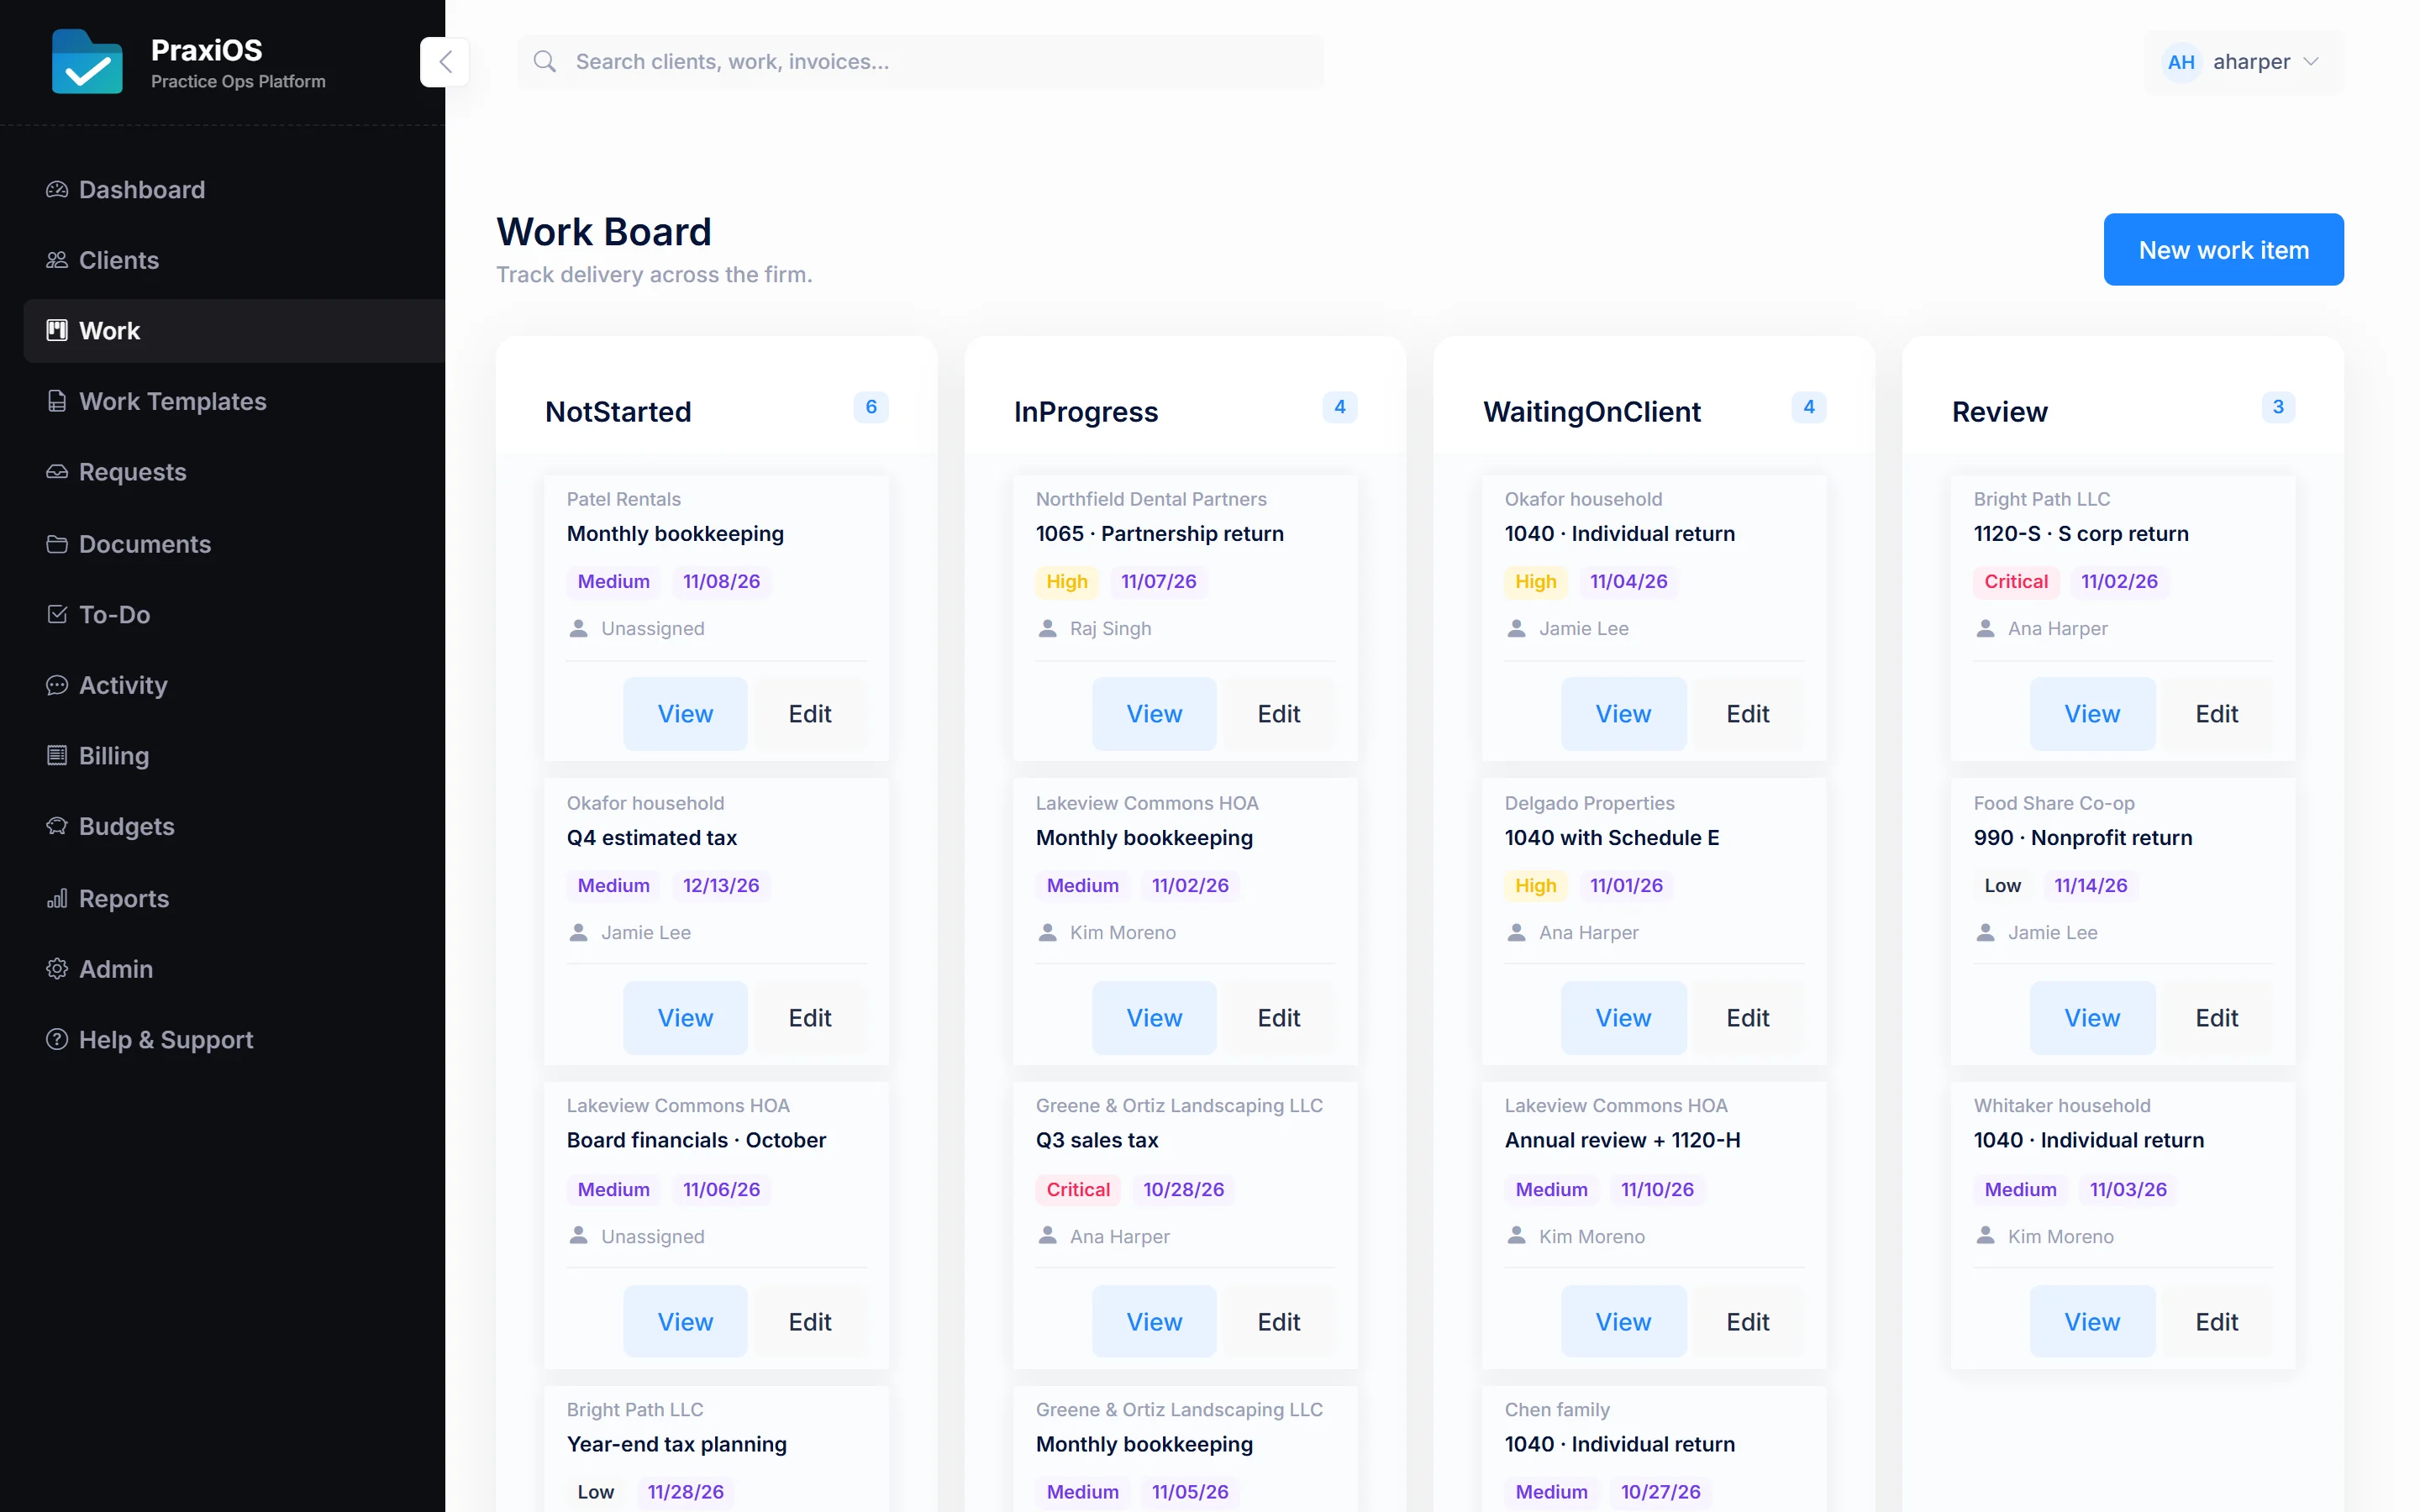Screen dimensions: 2420x1512
Task: View Patel Rentals Monthly bookkeeping card
Action: click(x=685, y=714)
